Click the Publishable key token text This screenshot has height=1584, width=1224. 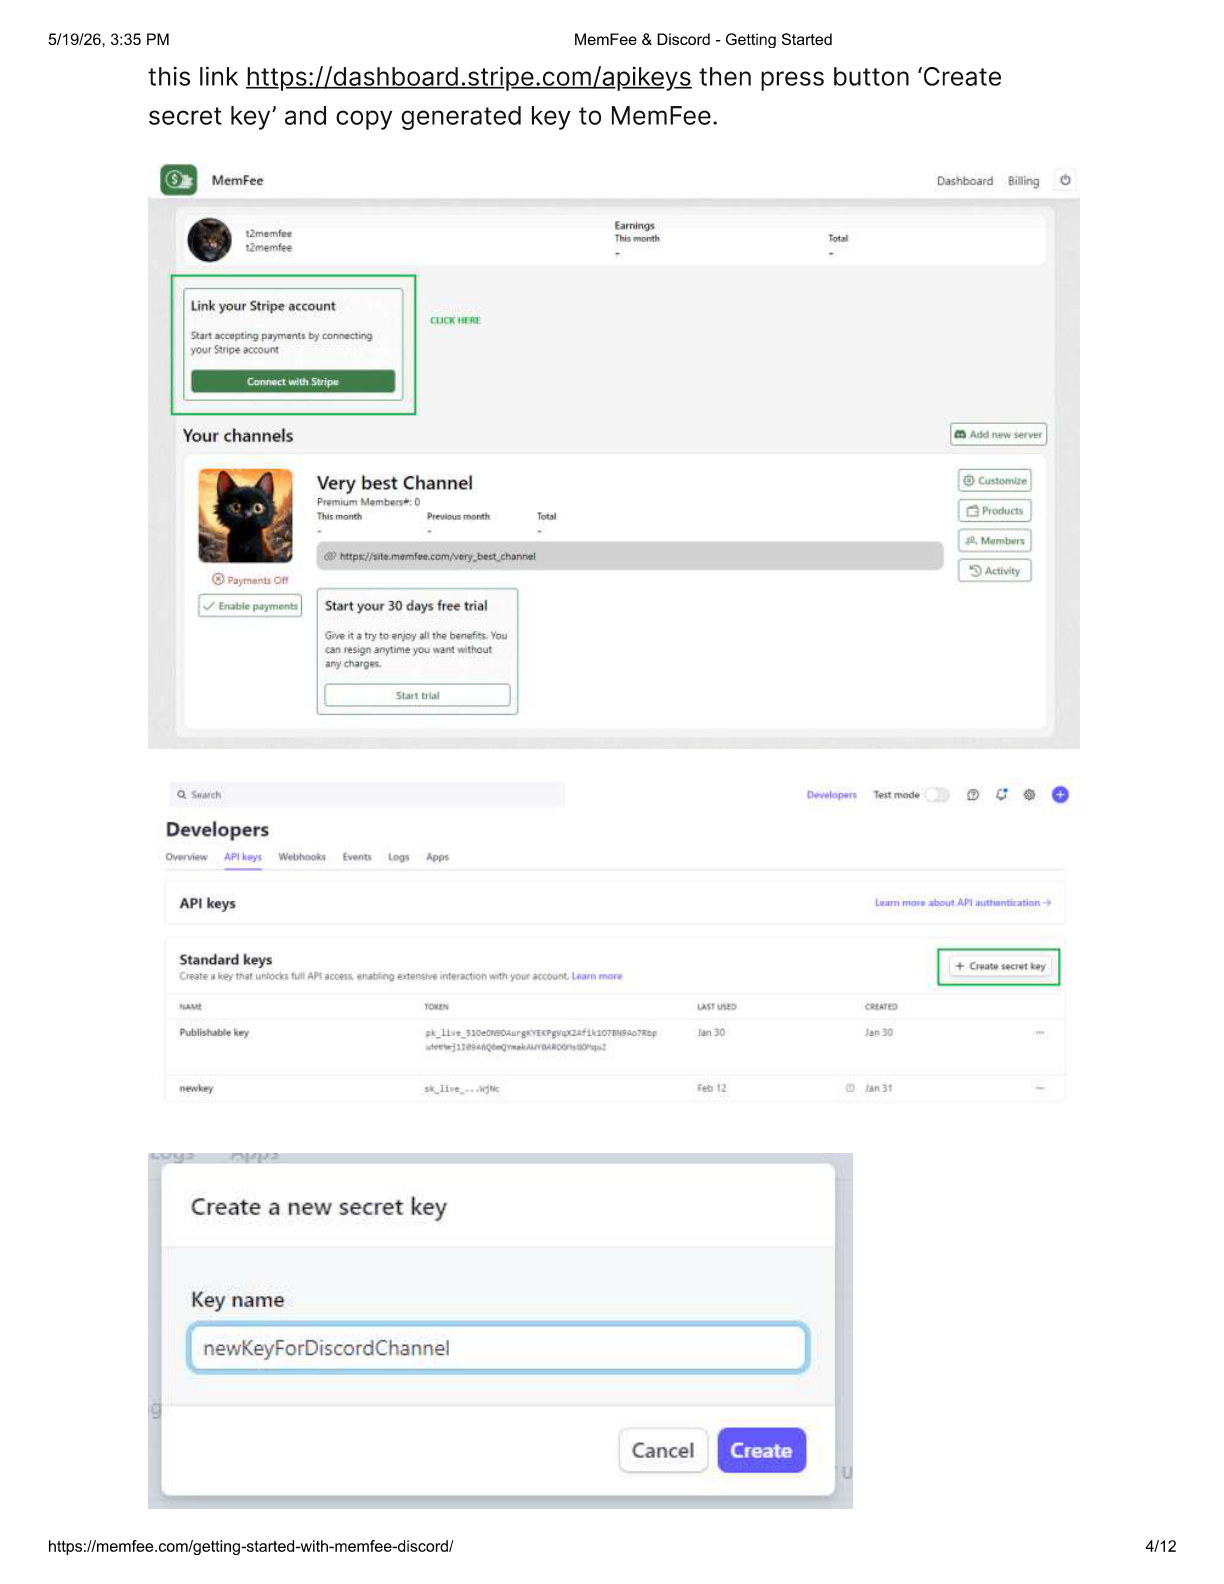click(x=541, y=1040)
